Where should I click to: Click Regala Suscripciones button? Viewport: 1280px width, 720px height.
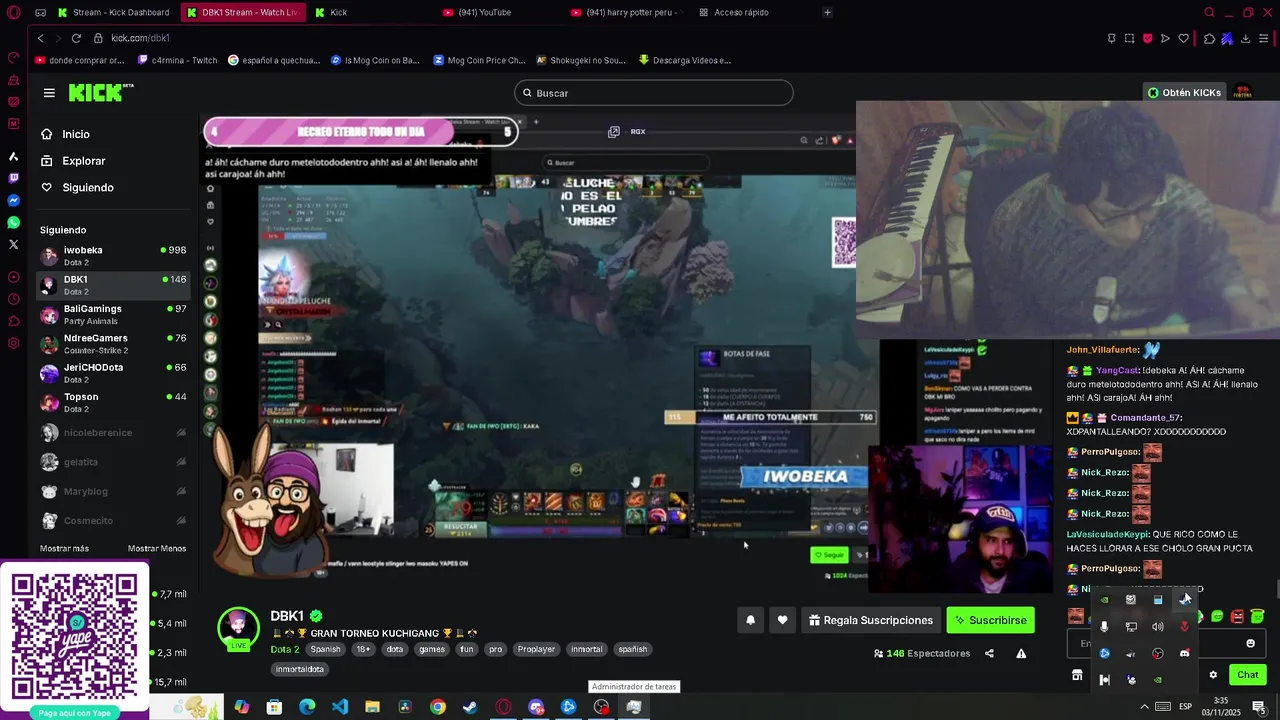pyautogui.click(x=870, y=620)
